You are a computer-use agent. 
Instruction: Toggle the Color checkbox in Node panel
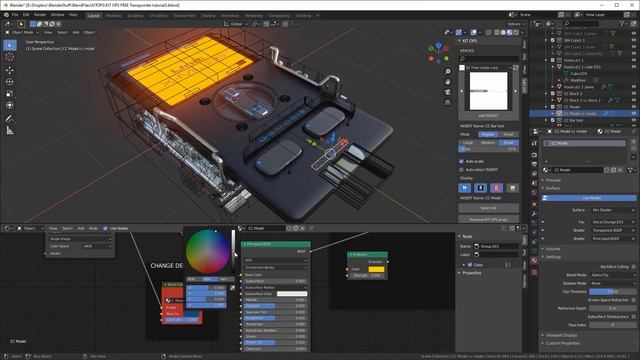point(470,265)
